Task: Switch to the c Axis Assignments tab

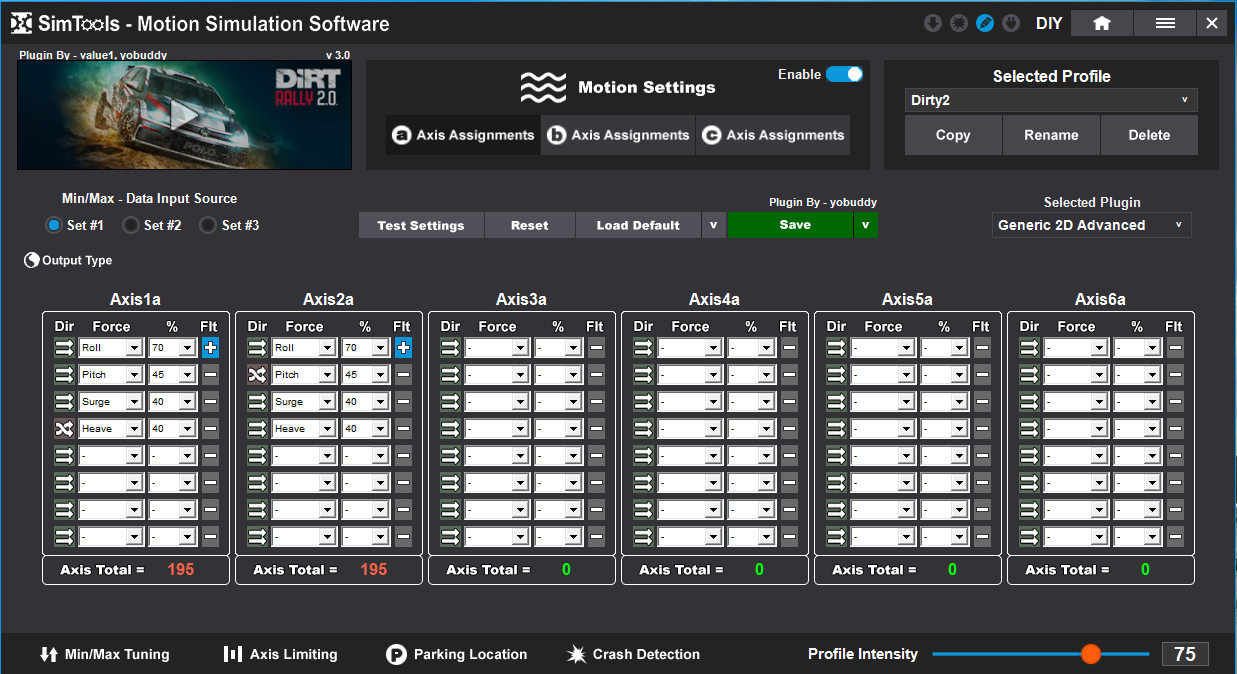Action: tap(773, 135)
